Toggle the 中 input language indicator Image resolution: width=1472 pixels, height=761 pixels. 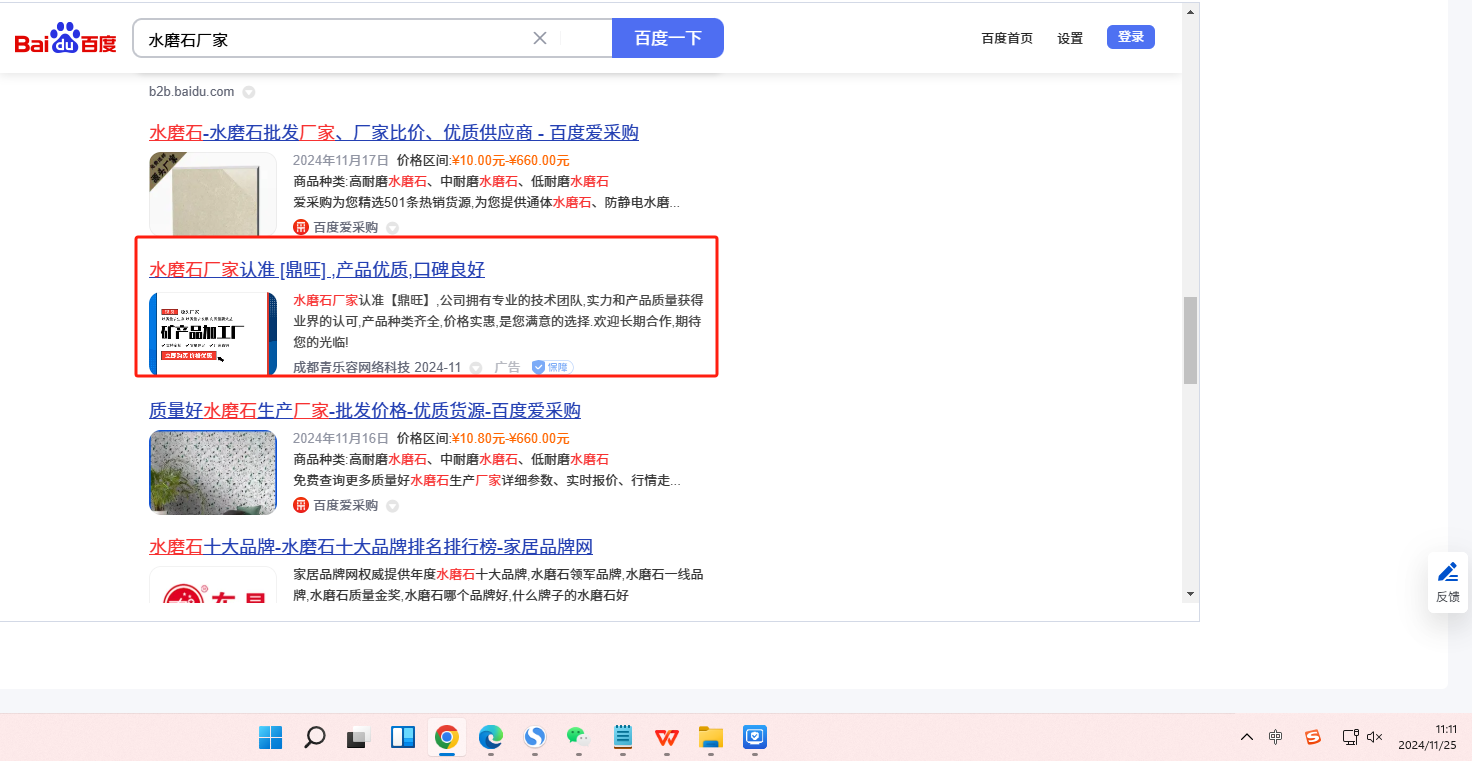point(1275,737)
